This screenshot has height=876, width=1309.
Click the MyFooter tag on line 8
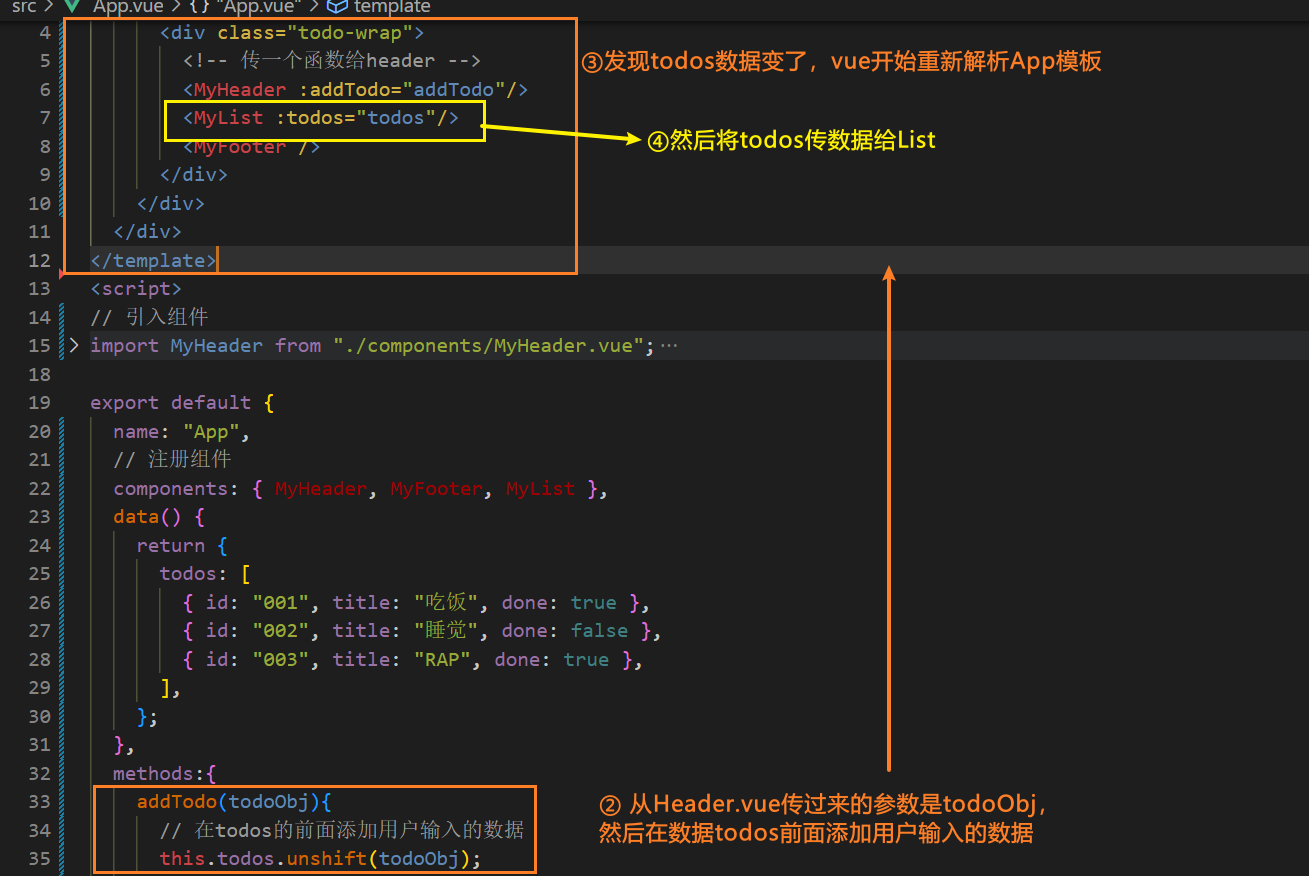pyautogui.click(x=240, y=147)
